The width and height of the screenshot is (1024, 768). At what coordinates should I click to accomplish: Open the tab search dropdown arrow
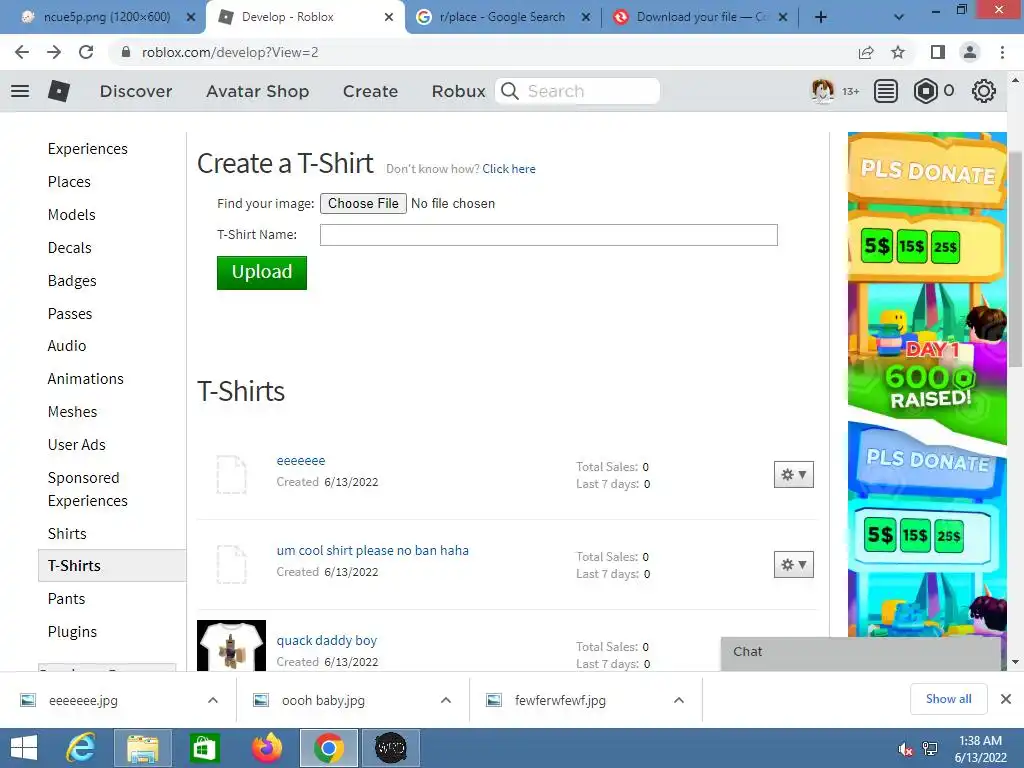899,17
